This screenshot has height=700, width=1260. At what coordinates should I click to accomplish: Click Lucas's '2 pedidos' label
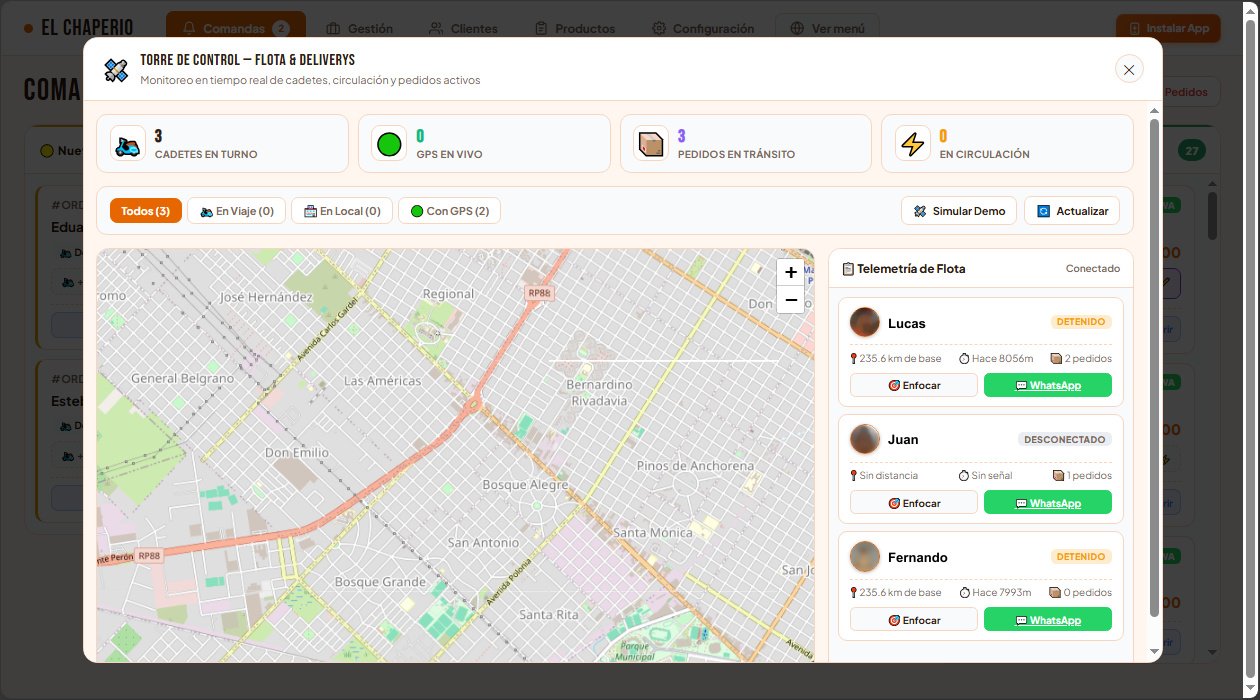click(1081, 358)
